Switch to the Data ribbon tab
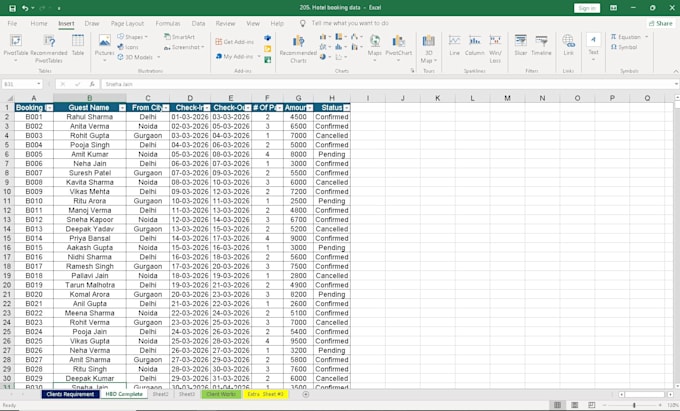The image size is (680, 411). coord(198,23)
